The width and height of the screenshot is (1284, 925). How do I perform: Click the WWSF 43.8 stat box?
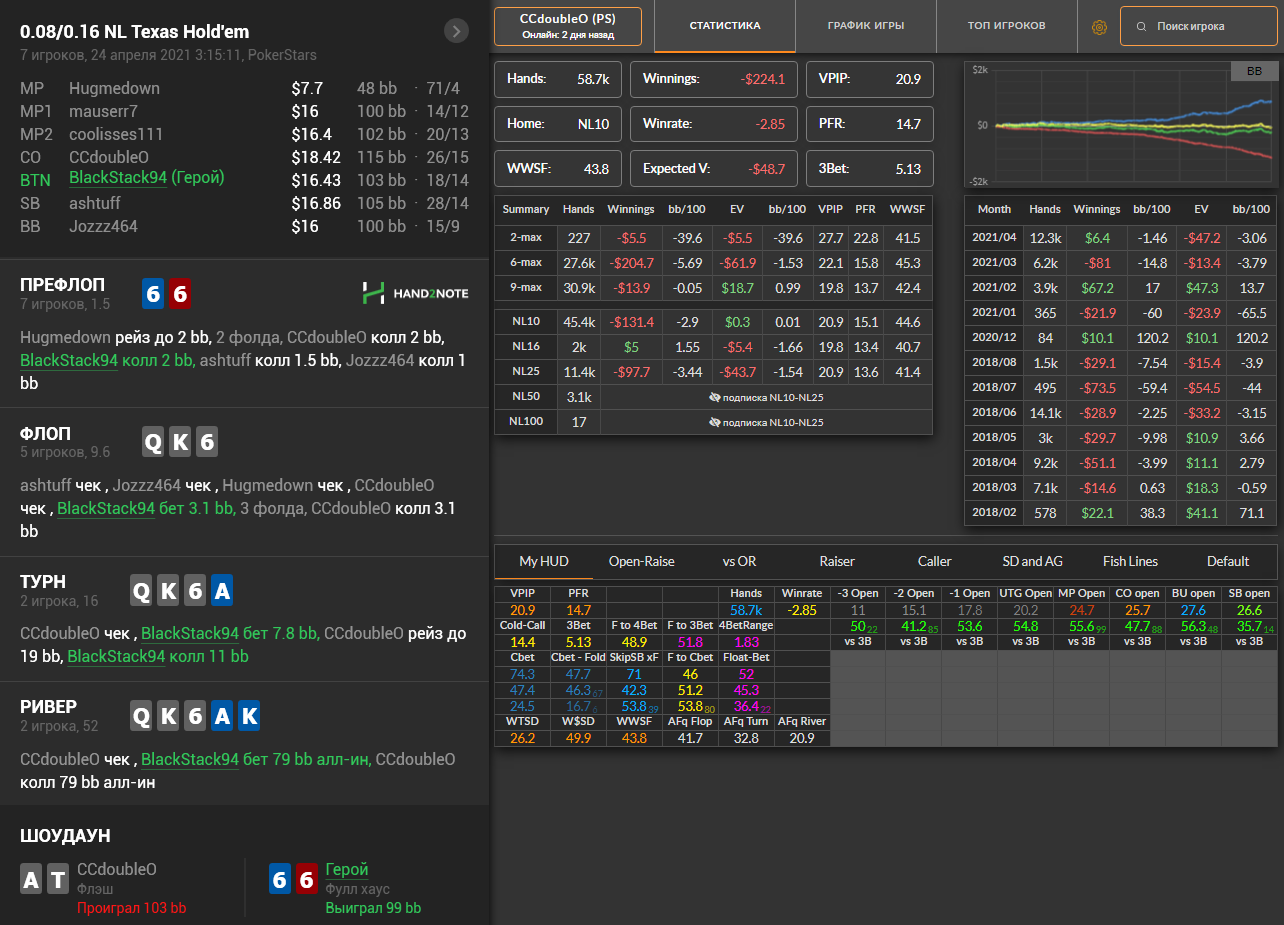point(558,169)
